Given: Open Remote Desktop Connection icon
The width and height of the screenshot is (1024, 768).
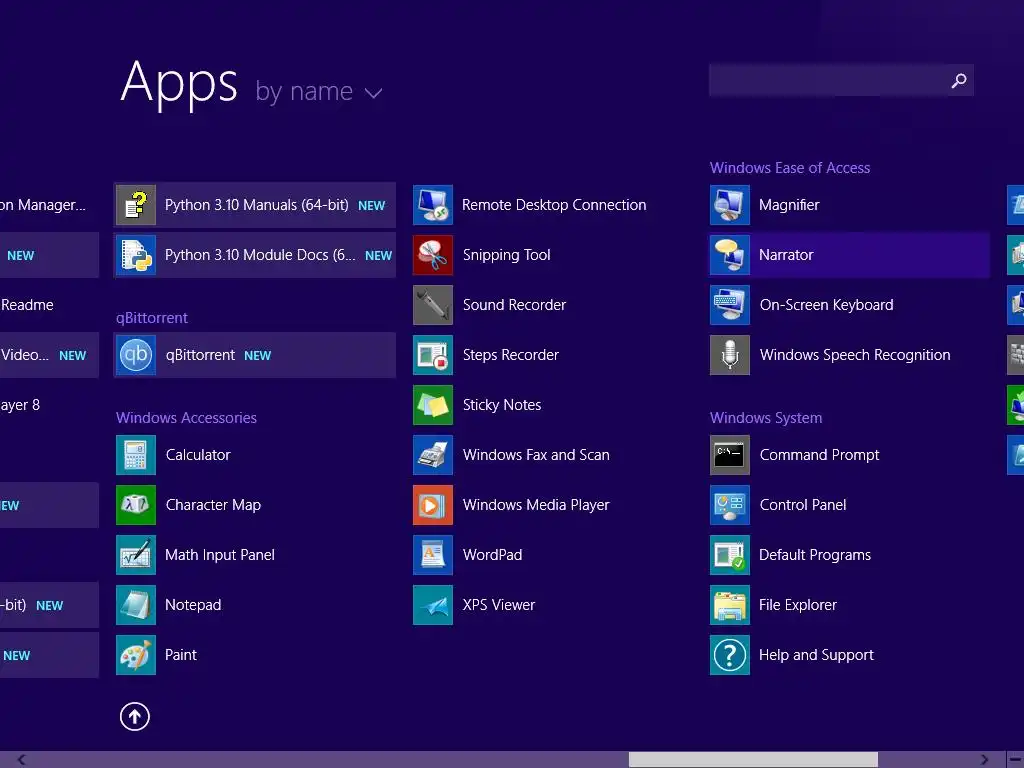Looking at the screenshot, I should click(433, 205).
